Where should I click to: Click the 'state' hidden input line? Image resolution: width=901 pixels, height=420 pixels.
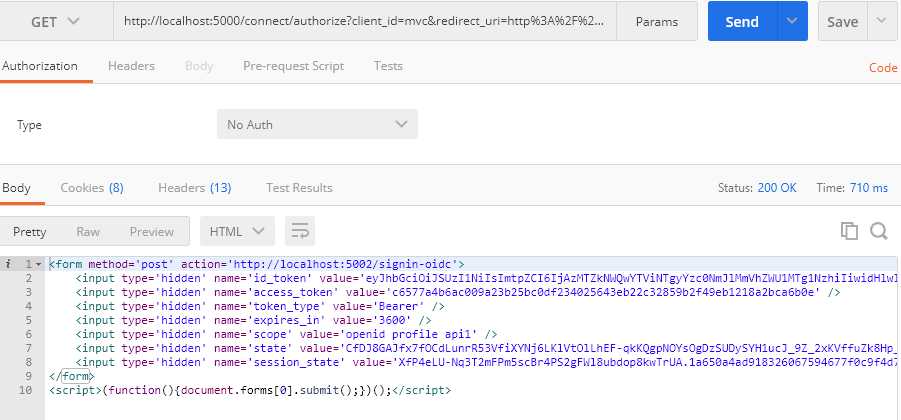[x=488, y=348]
